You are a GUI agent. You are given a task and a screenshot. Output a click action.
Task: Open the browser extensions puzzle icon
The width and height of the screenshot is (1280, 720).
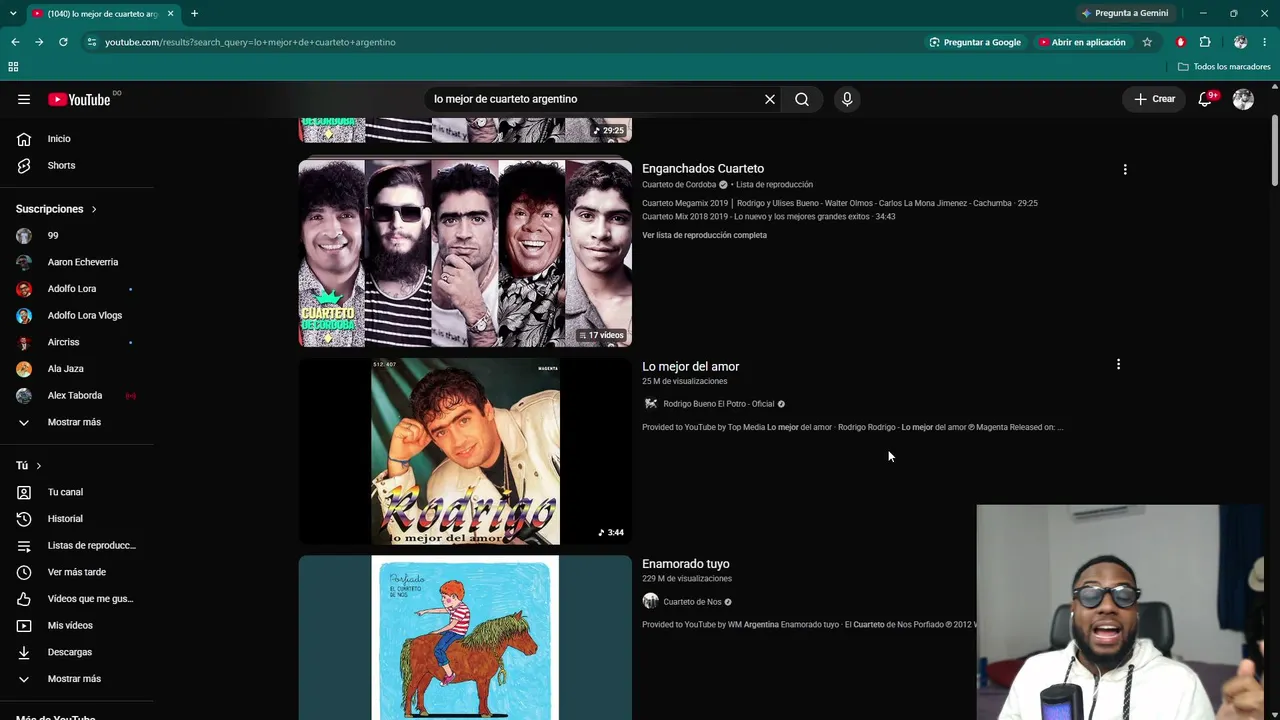tap(1205, 42)
